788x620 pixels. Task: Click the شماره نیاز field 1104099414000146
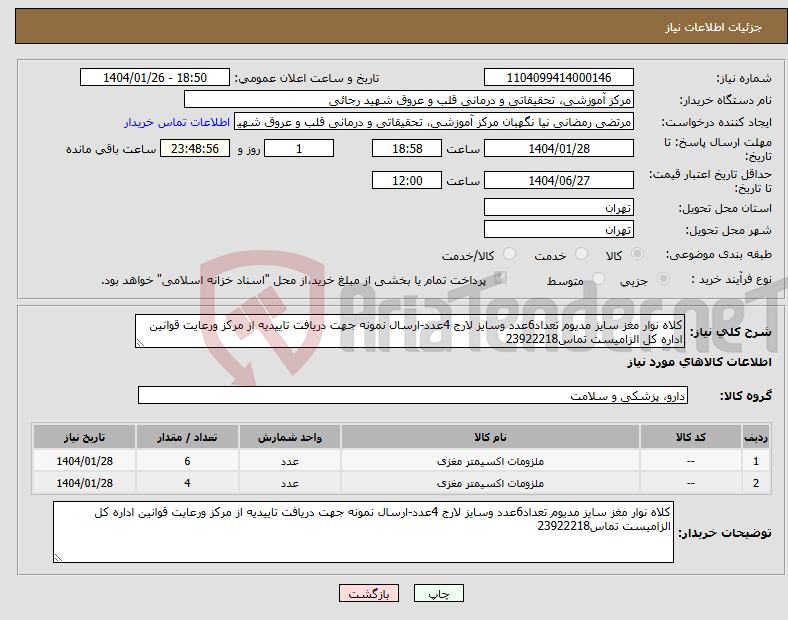point(558,77)
